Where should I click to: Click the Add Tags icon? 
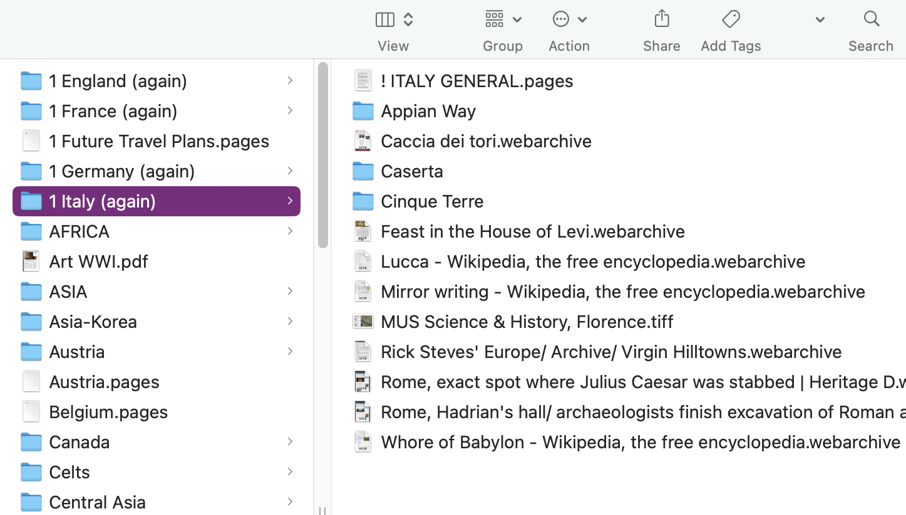[731, 19]
